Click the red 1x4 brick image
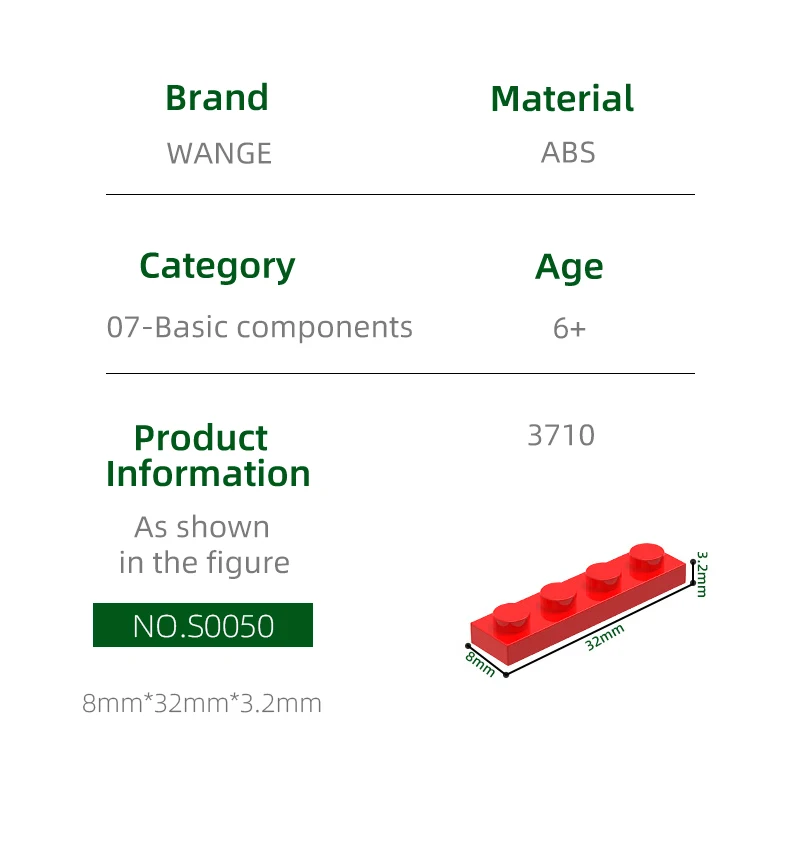This screenshot has height=852, width=800. click(578, 603)
